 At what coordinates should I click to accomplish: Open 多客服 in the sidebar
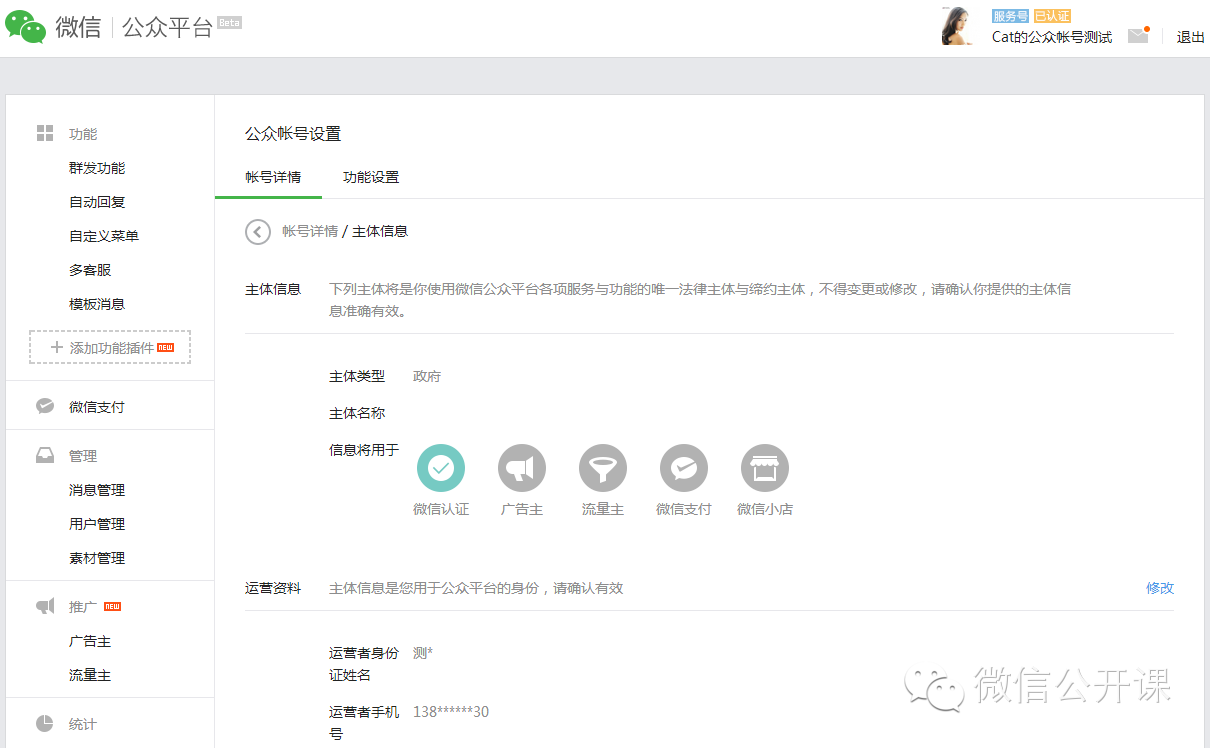coord(90,270)
